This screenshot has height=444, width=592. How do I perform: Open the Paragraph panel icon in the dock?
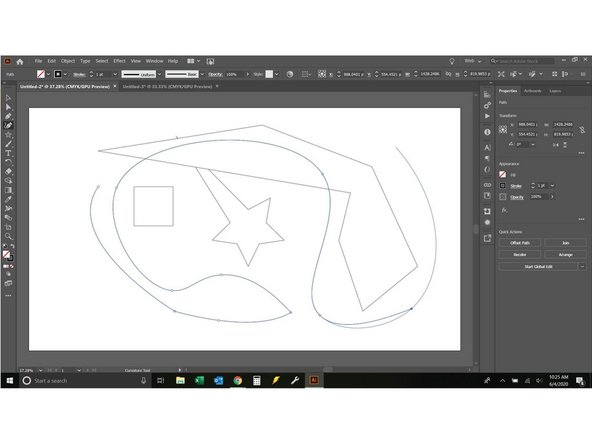pos(487,158)
